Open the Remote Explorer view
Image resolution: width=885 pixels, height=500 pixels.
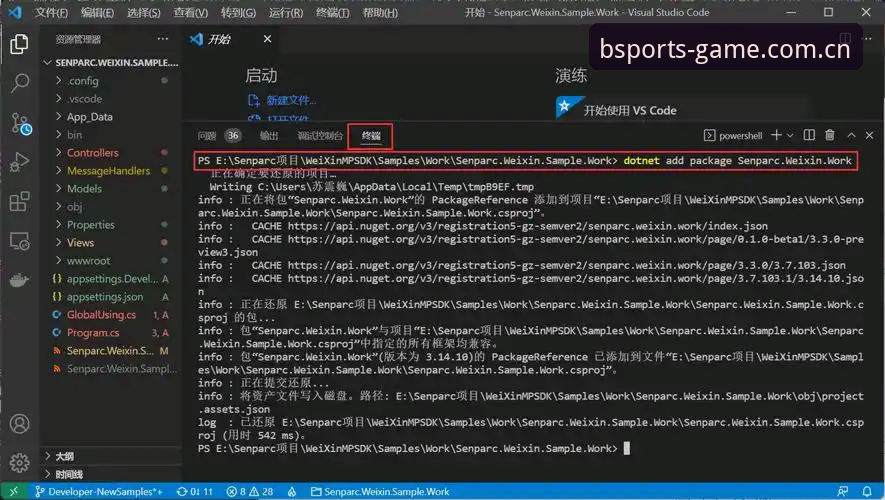(19, 241)
